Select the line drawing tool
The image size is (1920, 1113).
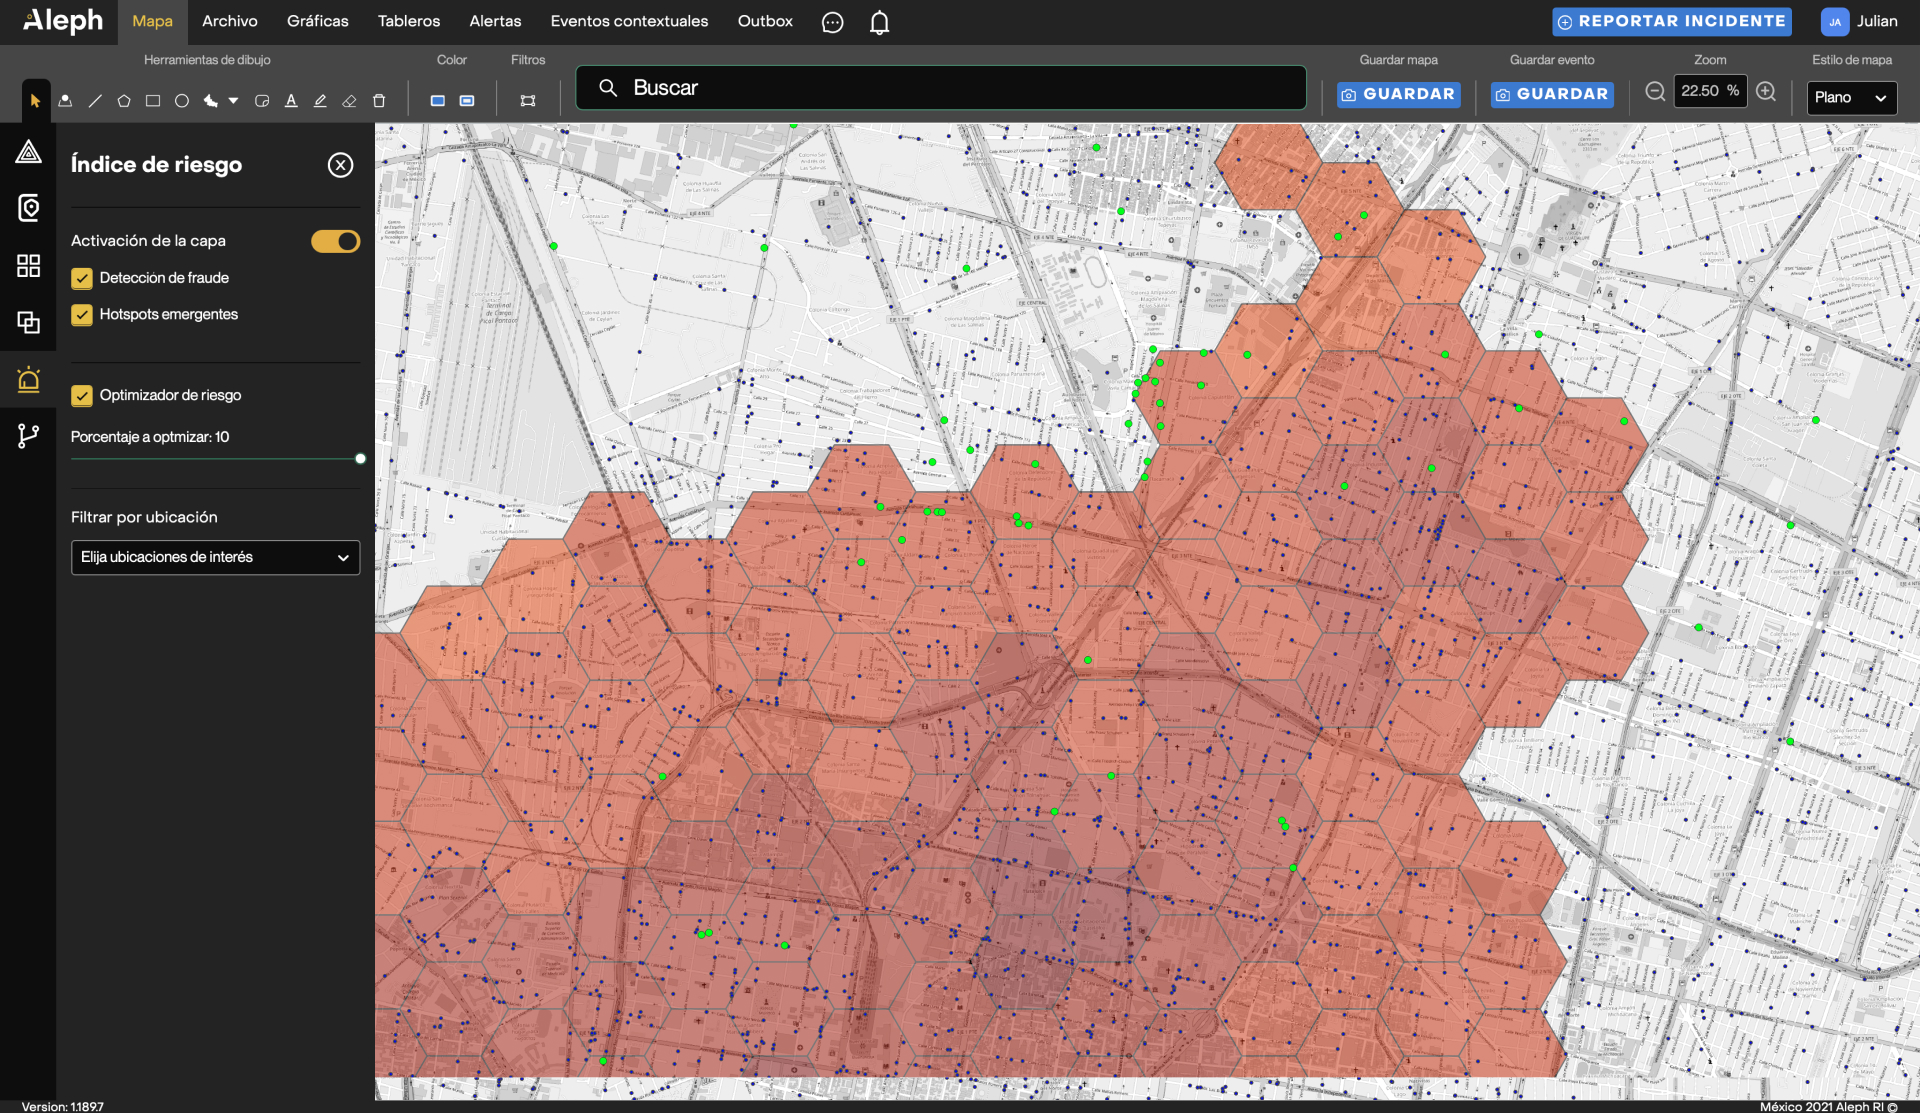click(x=95, y=100)
